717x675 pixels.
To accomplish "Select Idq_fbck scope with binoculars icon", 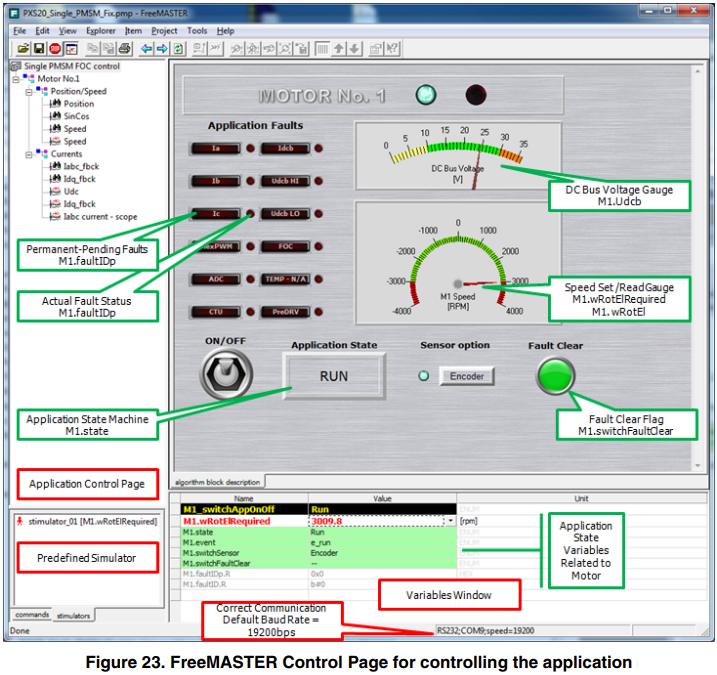I will [x=80, y=179].
